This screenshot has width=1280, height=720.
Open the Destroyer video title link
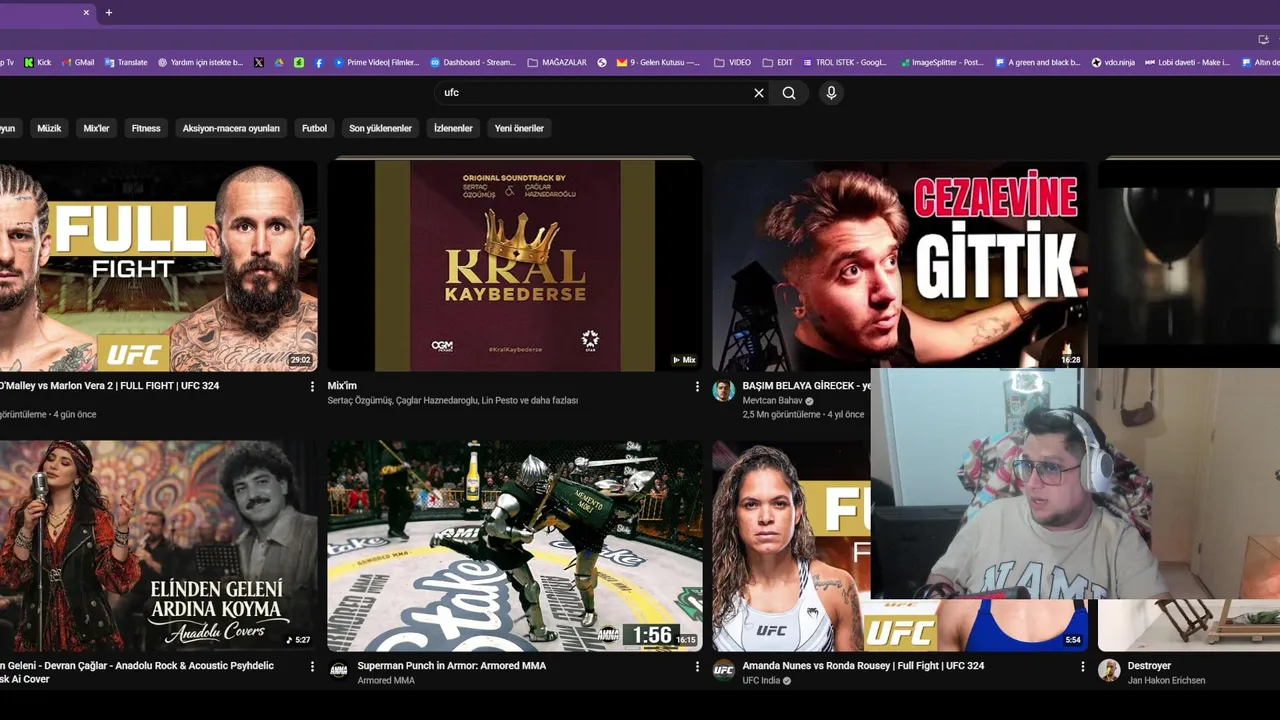coord(1149,666)
